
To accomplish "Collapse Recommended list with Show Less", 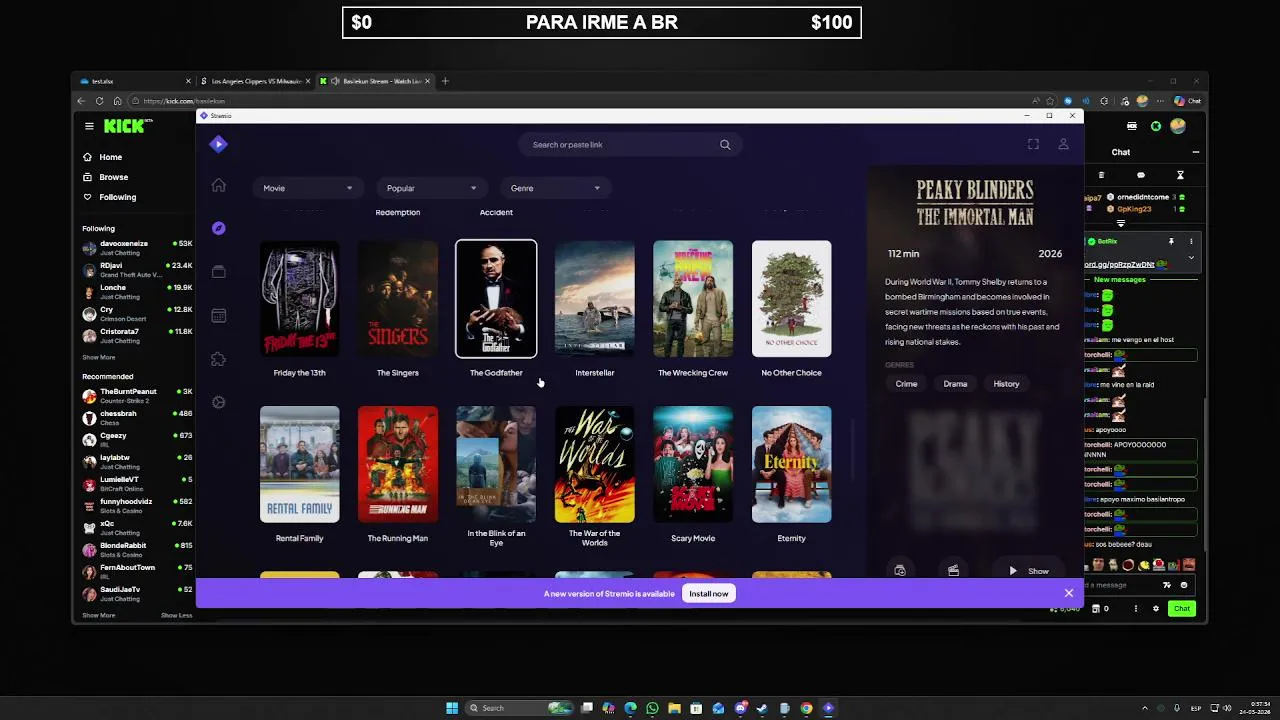I will [x=176, y=615].
